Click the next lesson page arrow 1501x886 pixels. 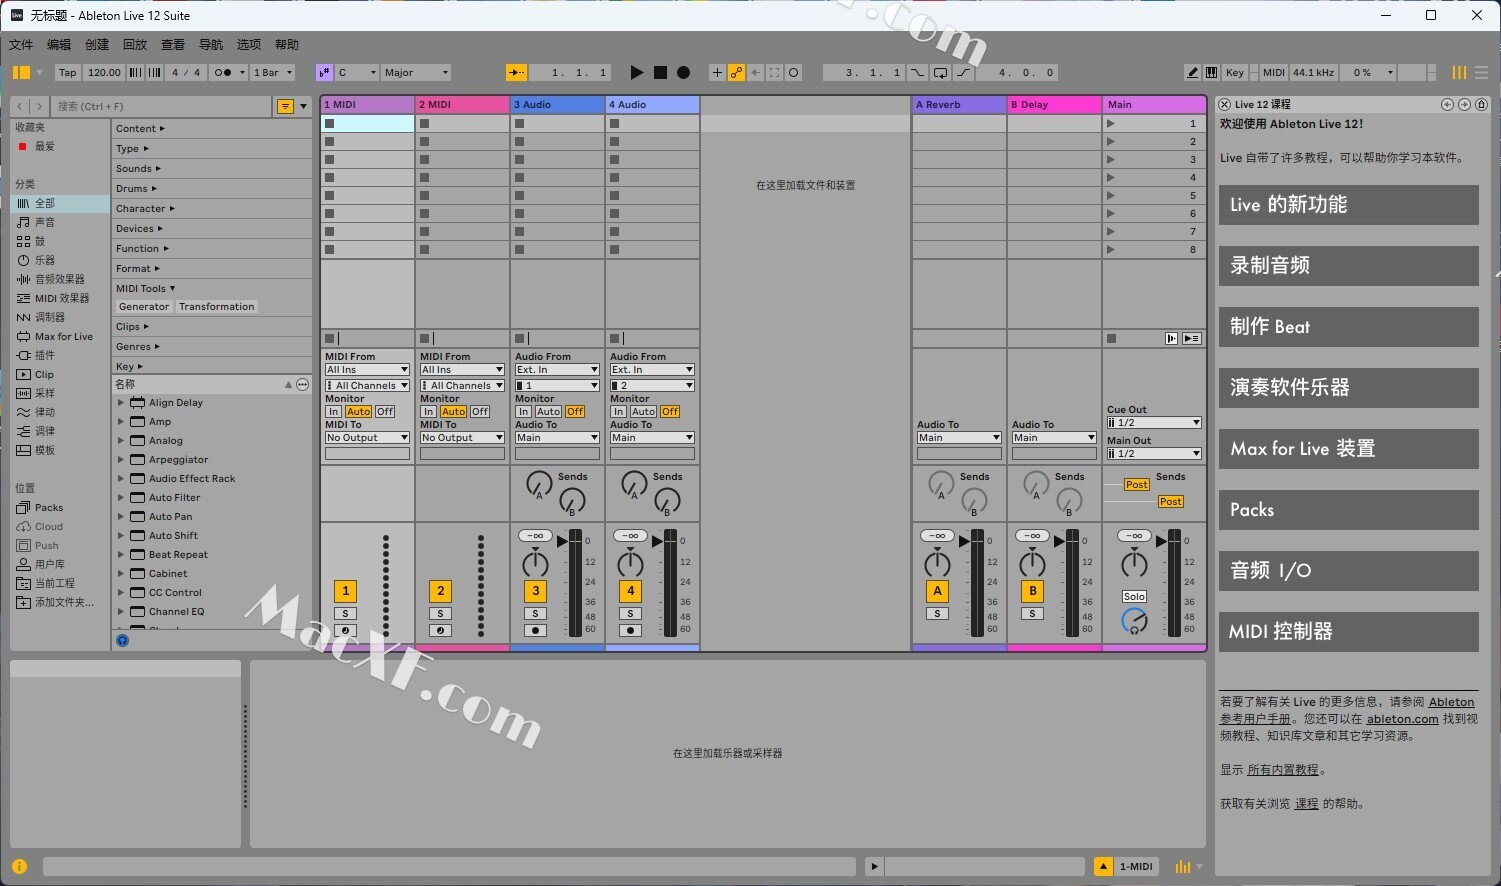pos(1464,104)
